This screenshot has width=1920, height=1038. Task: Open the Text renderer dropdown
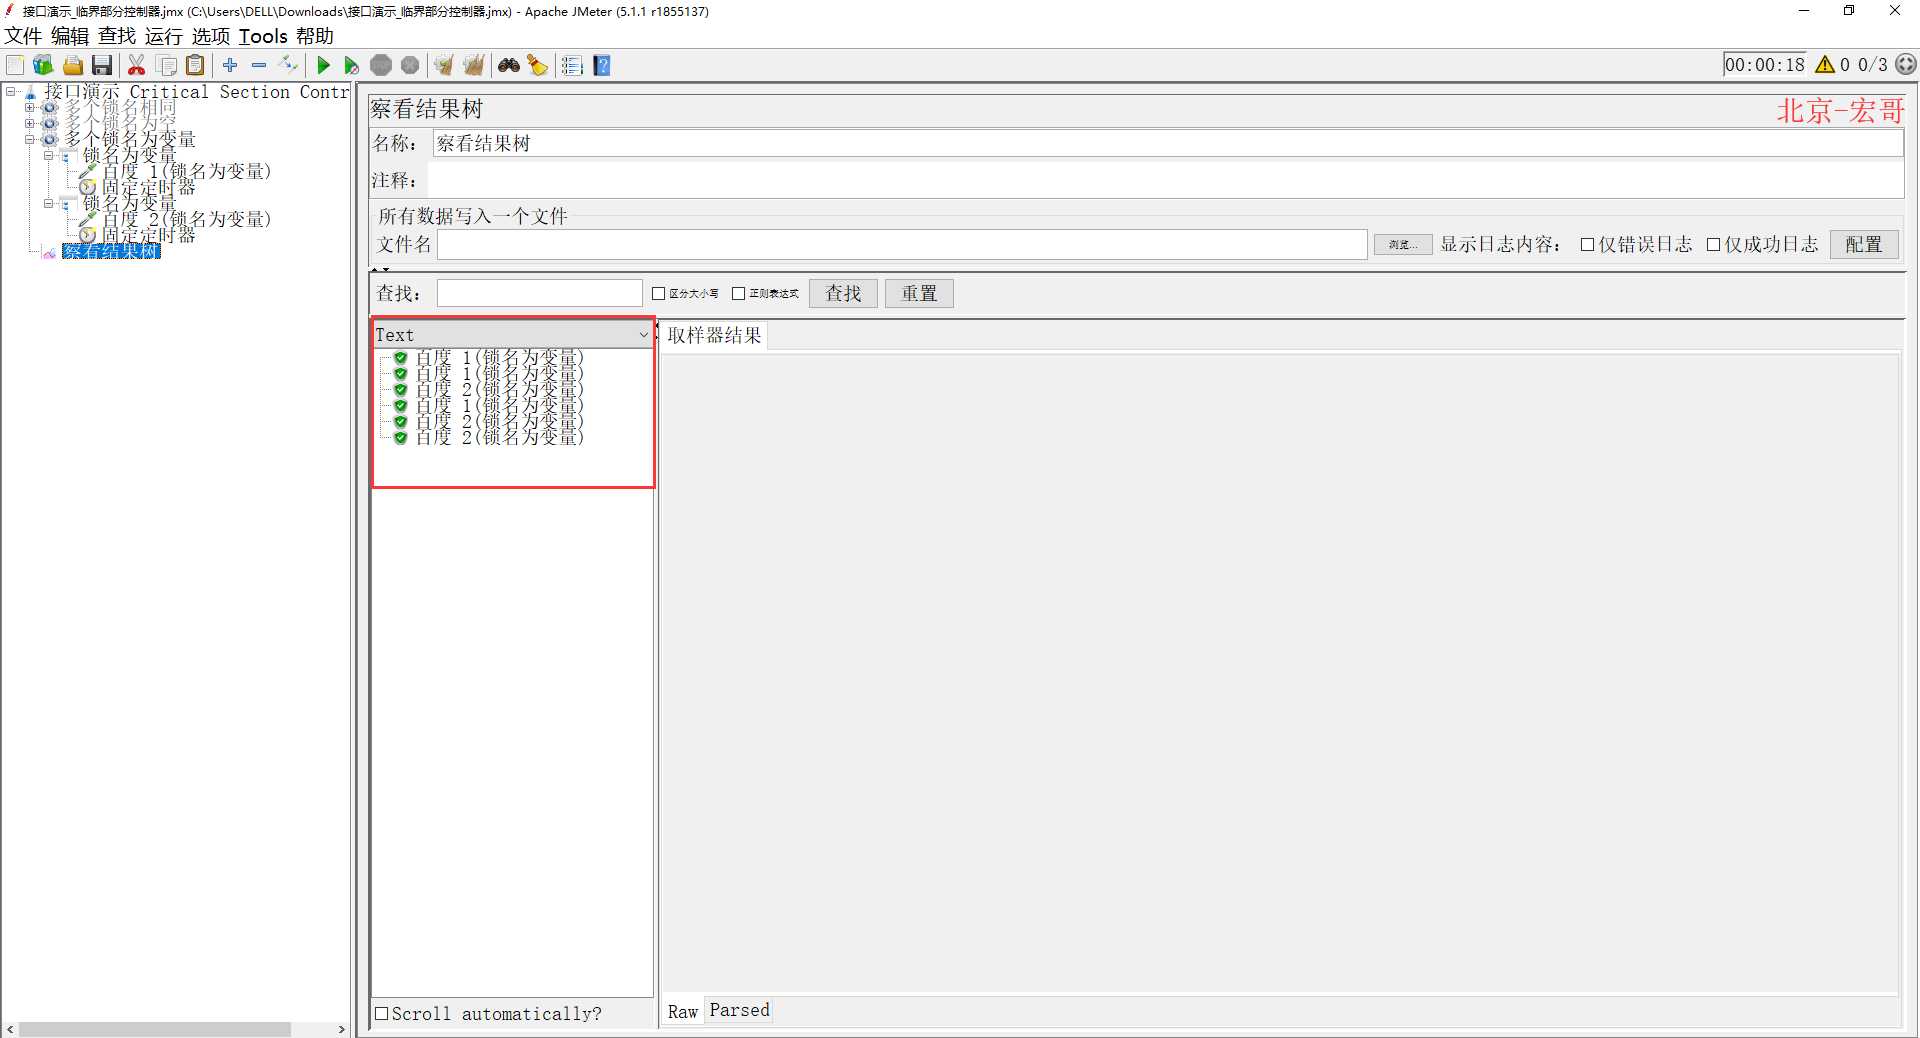(513, 334)
